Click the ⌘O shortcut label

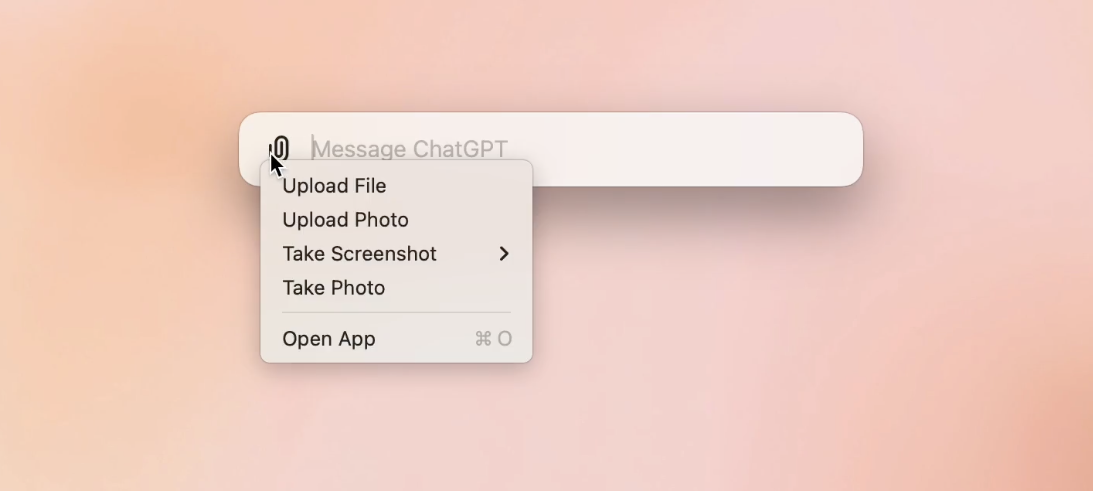click(493, 339)
